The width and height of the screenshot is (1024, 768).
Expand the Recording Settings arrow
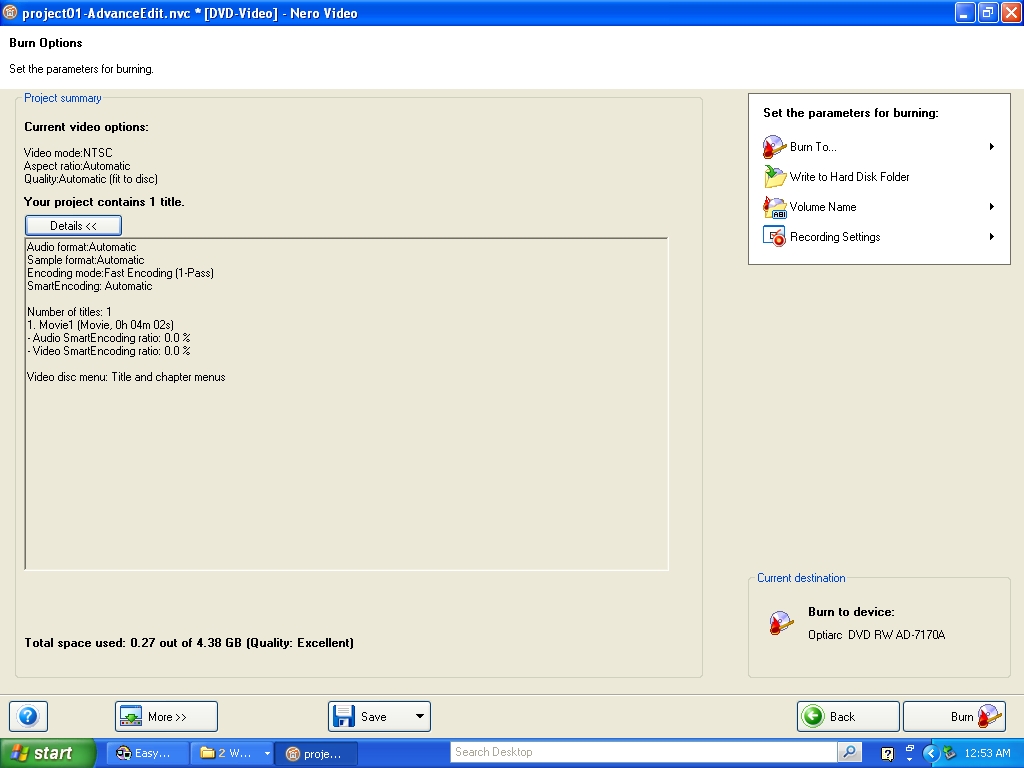(x=991, y=236)
